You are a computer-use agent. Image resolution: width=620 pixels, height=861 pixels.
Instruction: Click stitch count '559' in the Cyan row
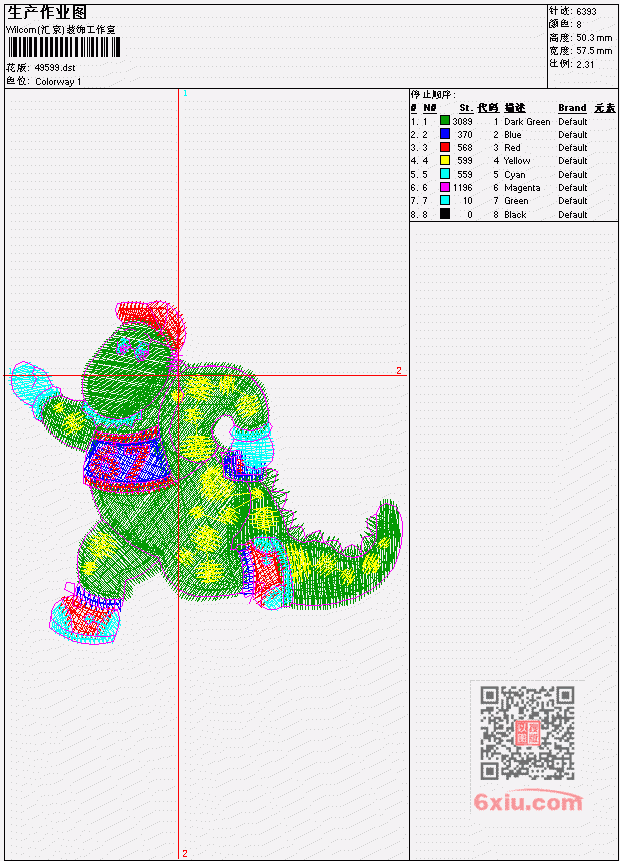[x=465, y=175]
